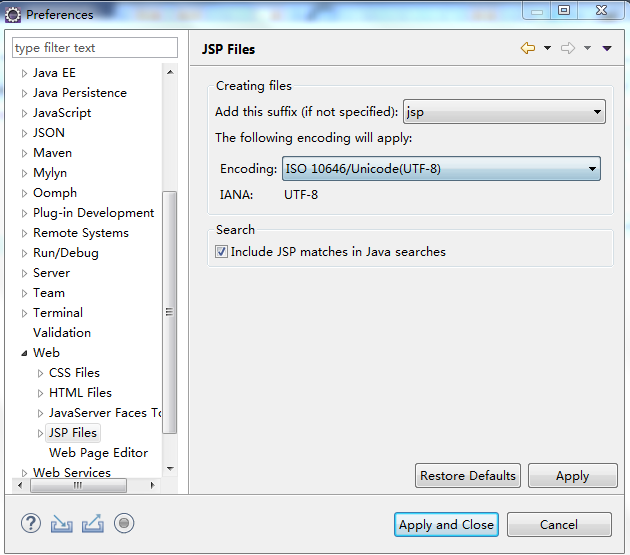Expand the Plug-in Development node
The width and height of the screenshot is (630, 555).
(x=24, y=213)
